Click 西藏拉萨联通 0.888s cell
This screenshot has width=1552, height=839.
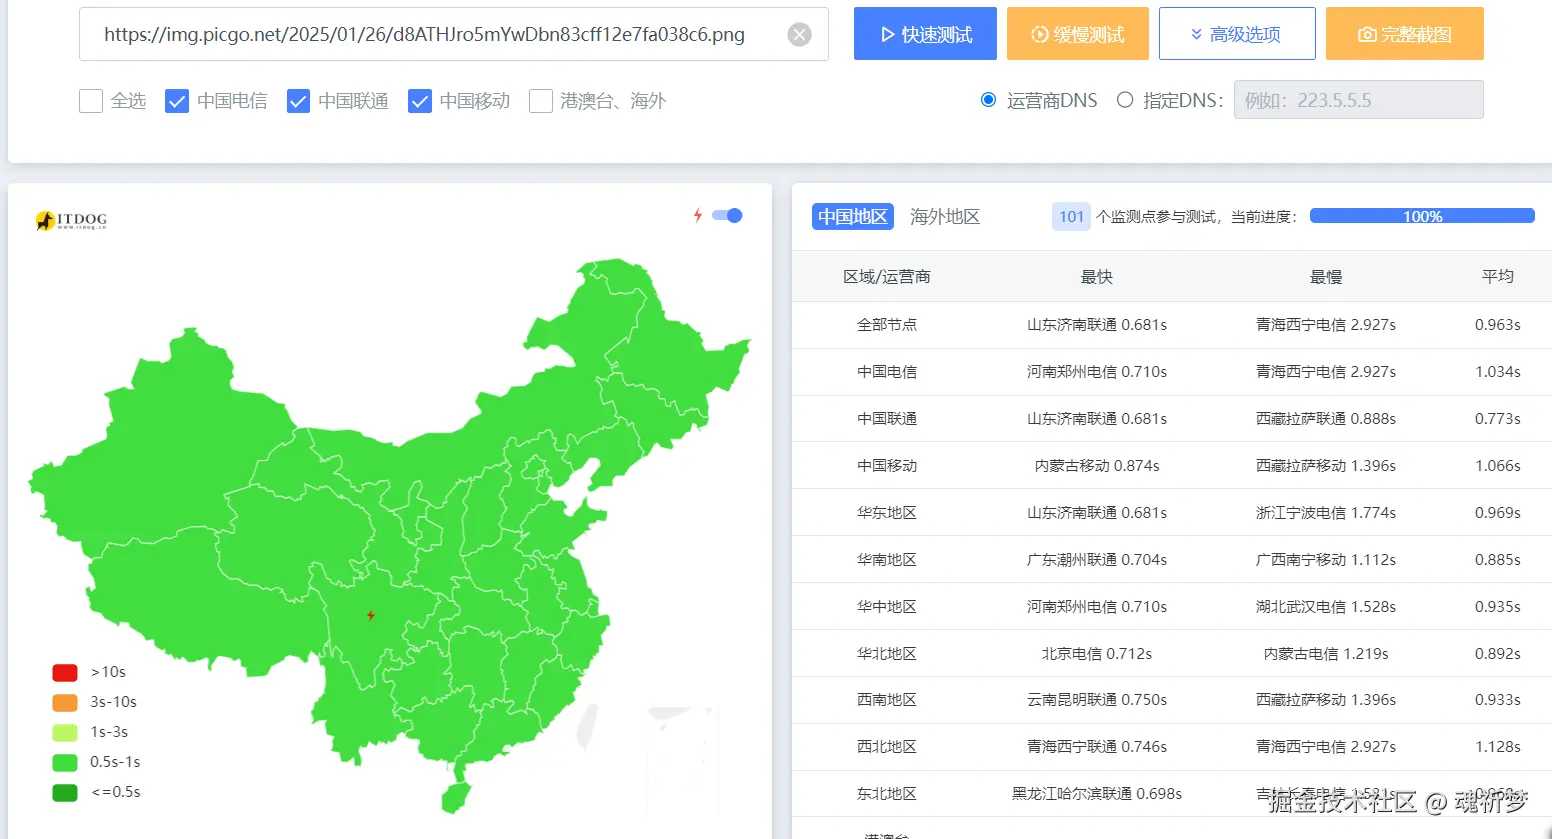click(x=1326, y=419)
